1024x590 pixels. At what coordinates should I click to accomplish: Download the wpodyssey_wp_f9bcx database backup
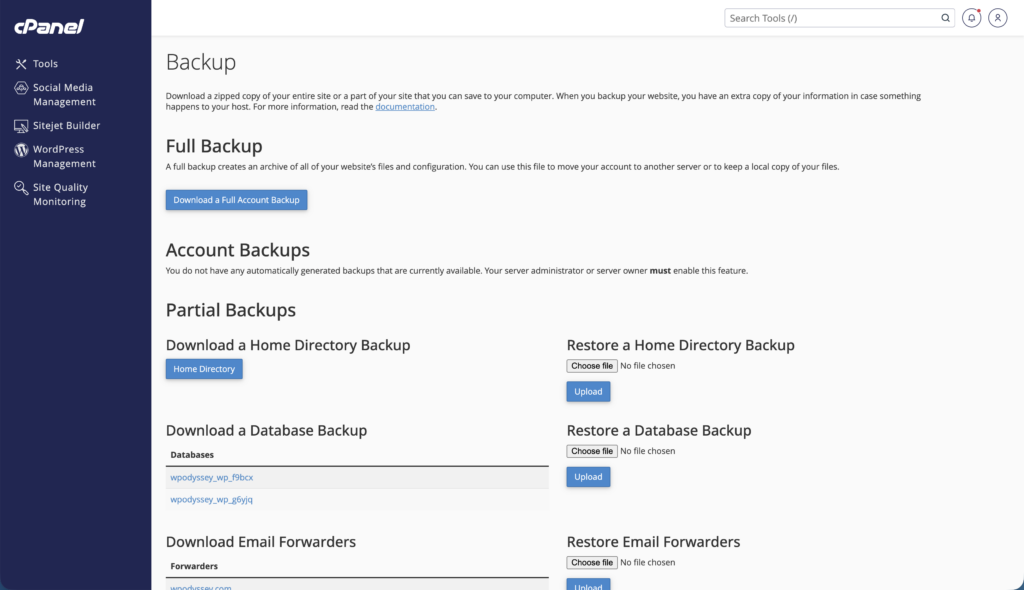[212, 477]
